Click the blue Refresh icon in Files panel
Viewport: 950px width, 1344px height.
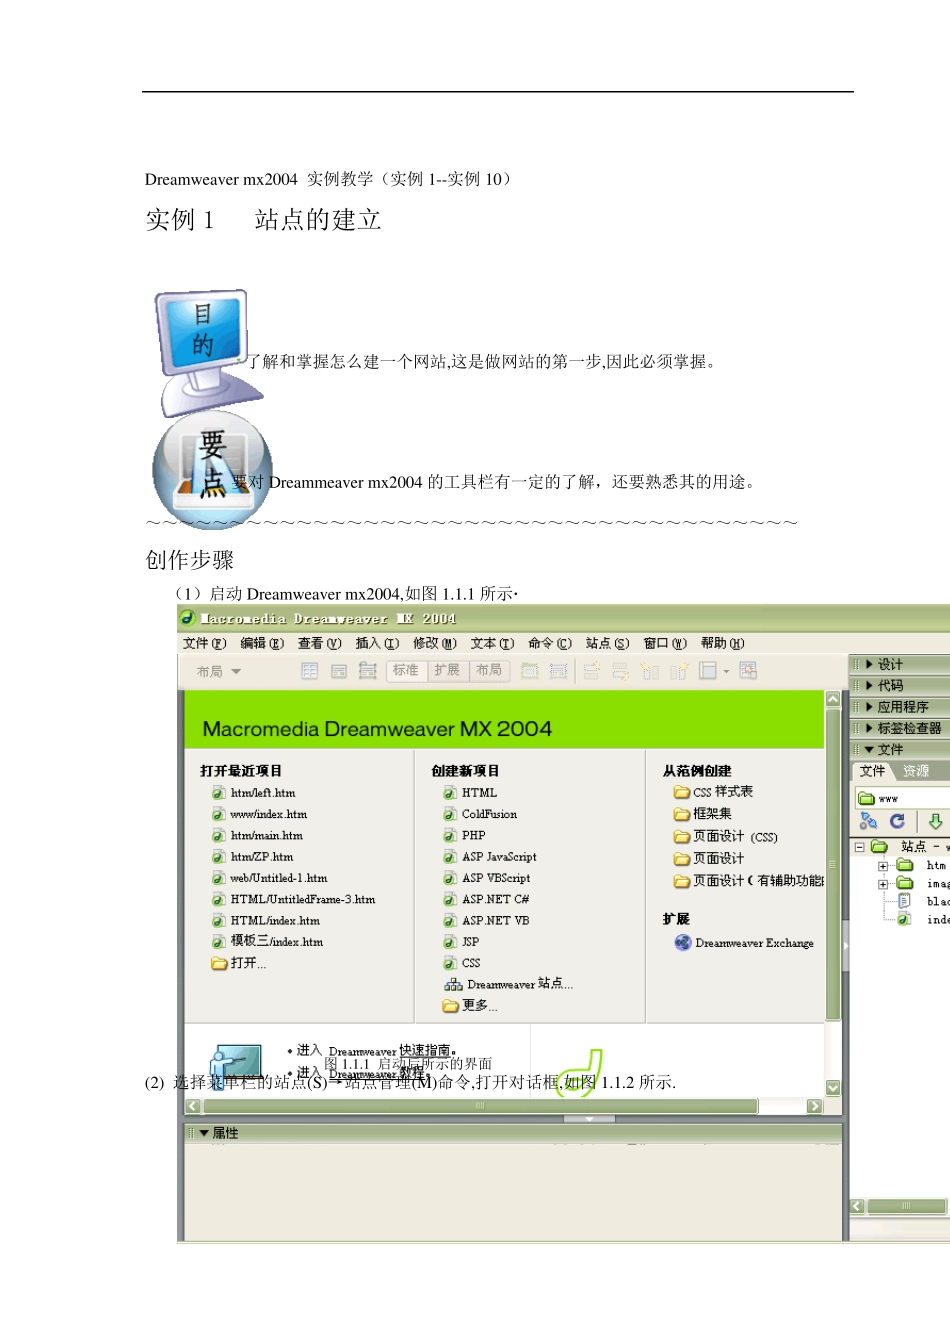coord(897,821)
